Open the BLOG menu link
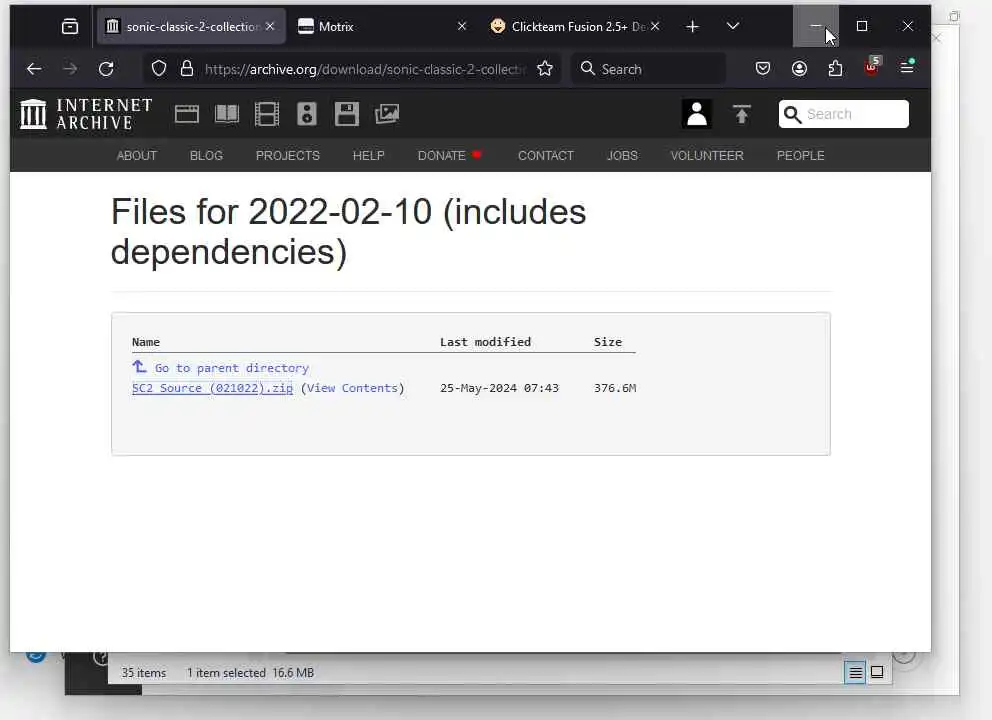992x720 pixels. (x=206, y=156)
